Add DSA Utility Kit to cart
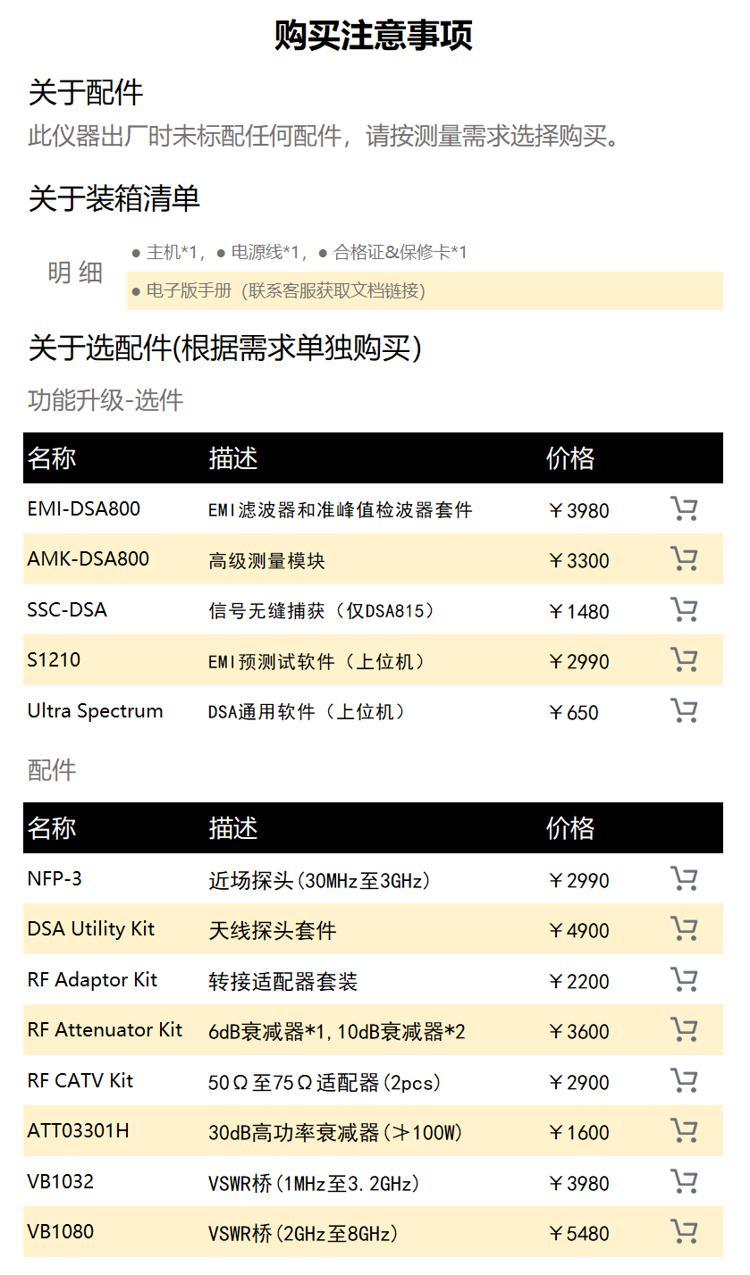The image size is (750, 1275). tap(684, 929)
